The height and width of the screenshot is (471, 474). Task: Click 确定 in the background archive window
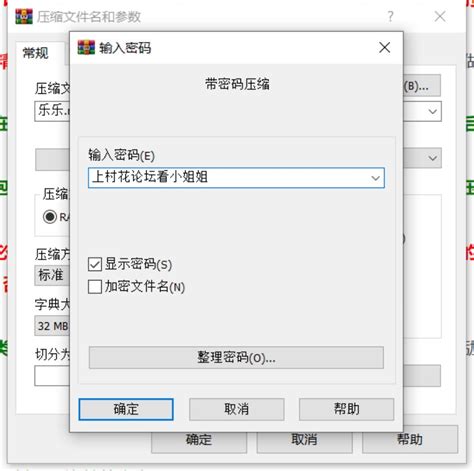[x=199, y=441]
